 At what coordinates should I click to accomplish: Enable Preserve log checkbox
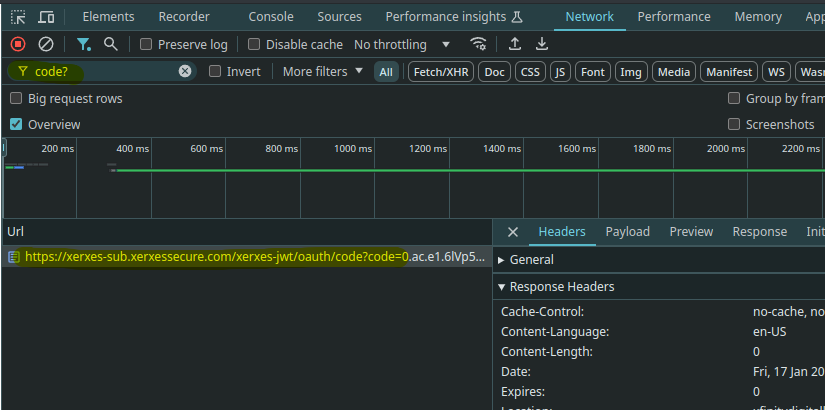coord(146,44)
